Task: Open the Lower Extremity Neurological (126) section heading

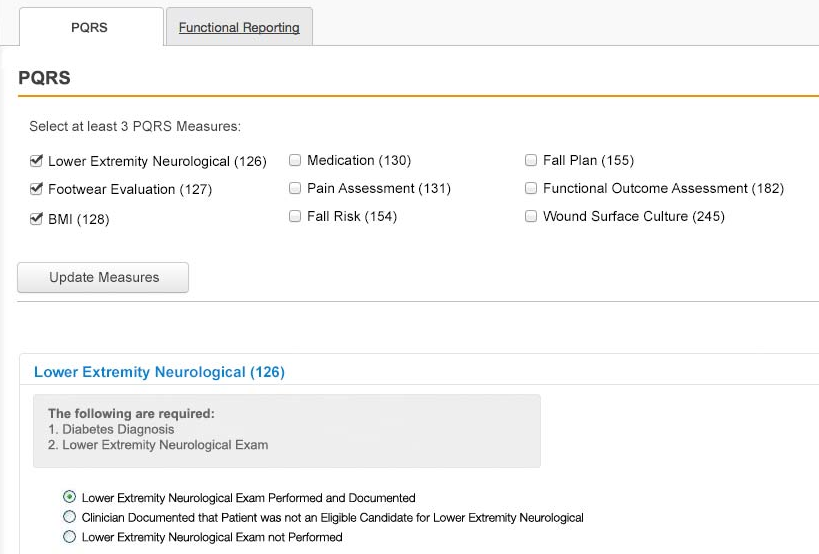Action: point(159,372)
